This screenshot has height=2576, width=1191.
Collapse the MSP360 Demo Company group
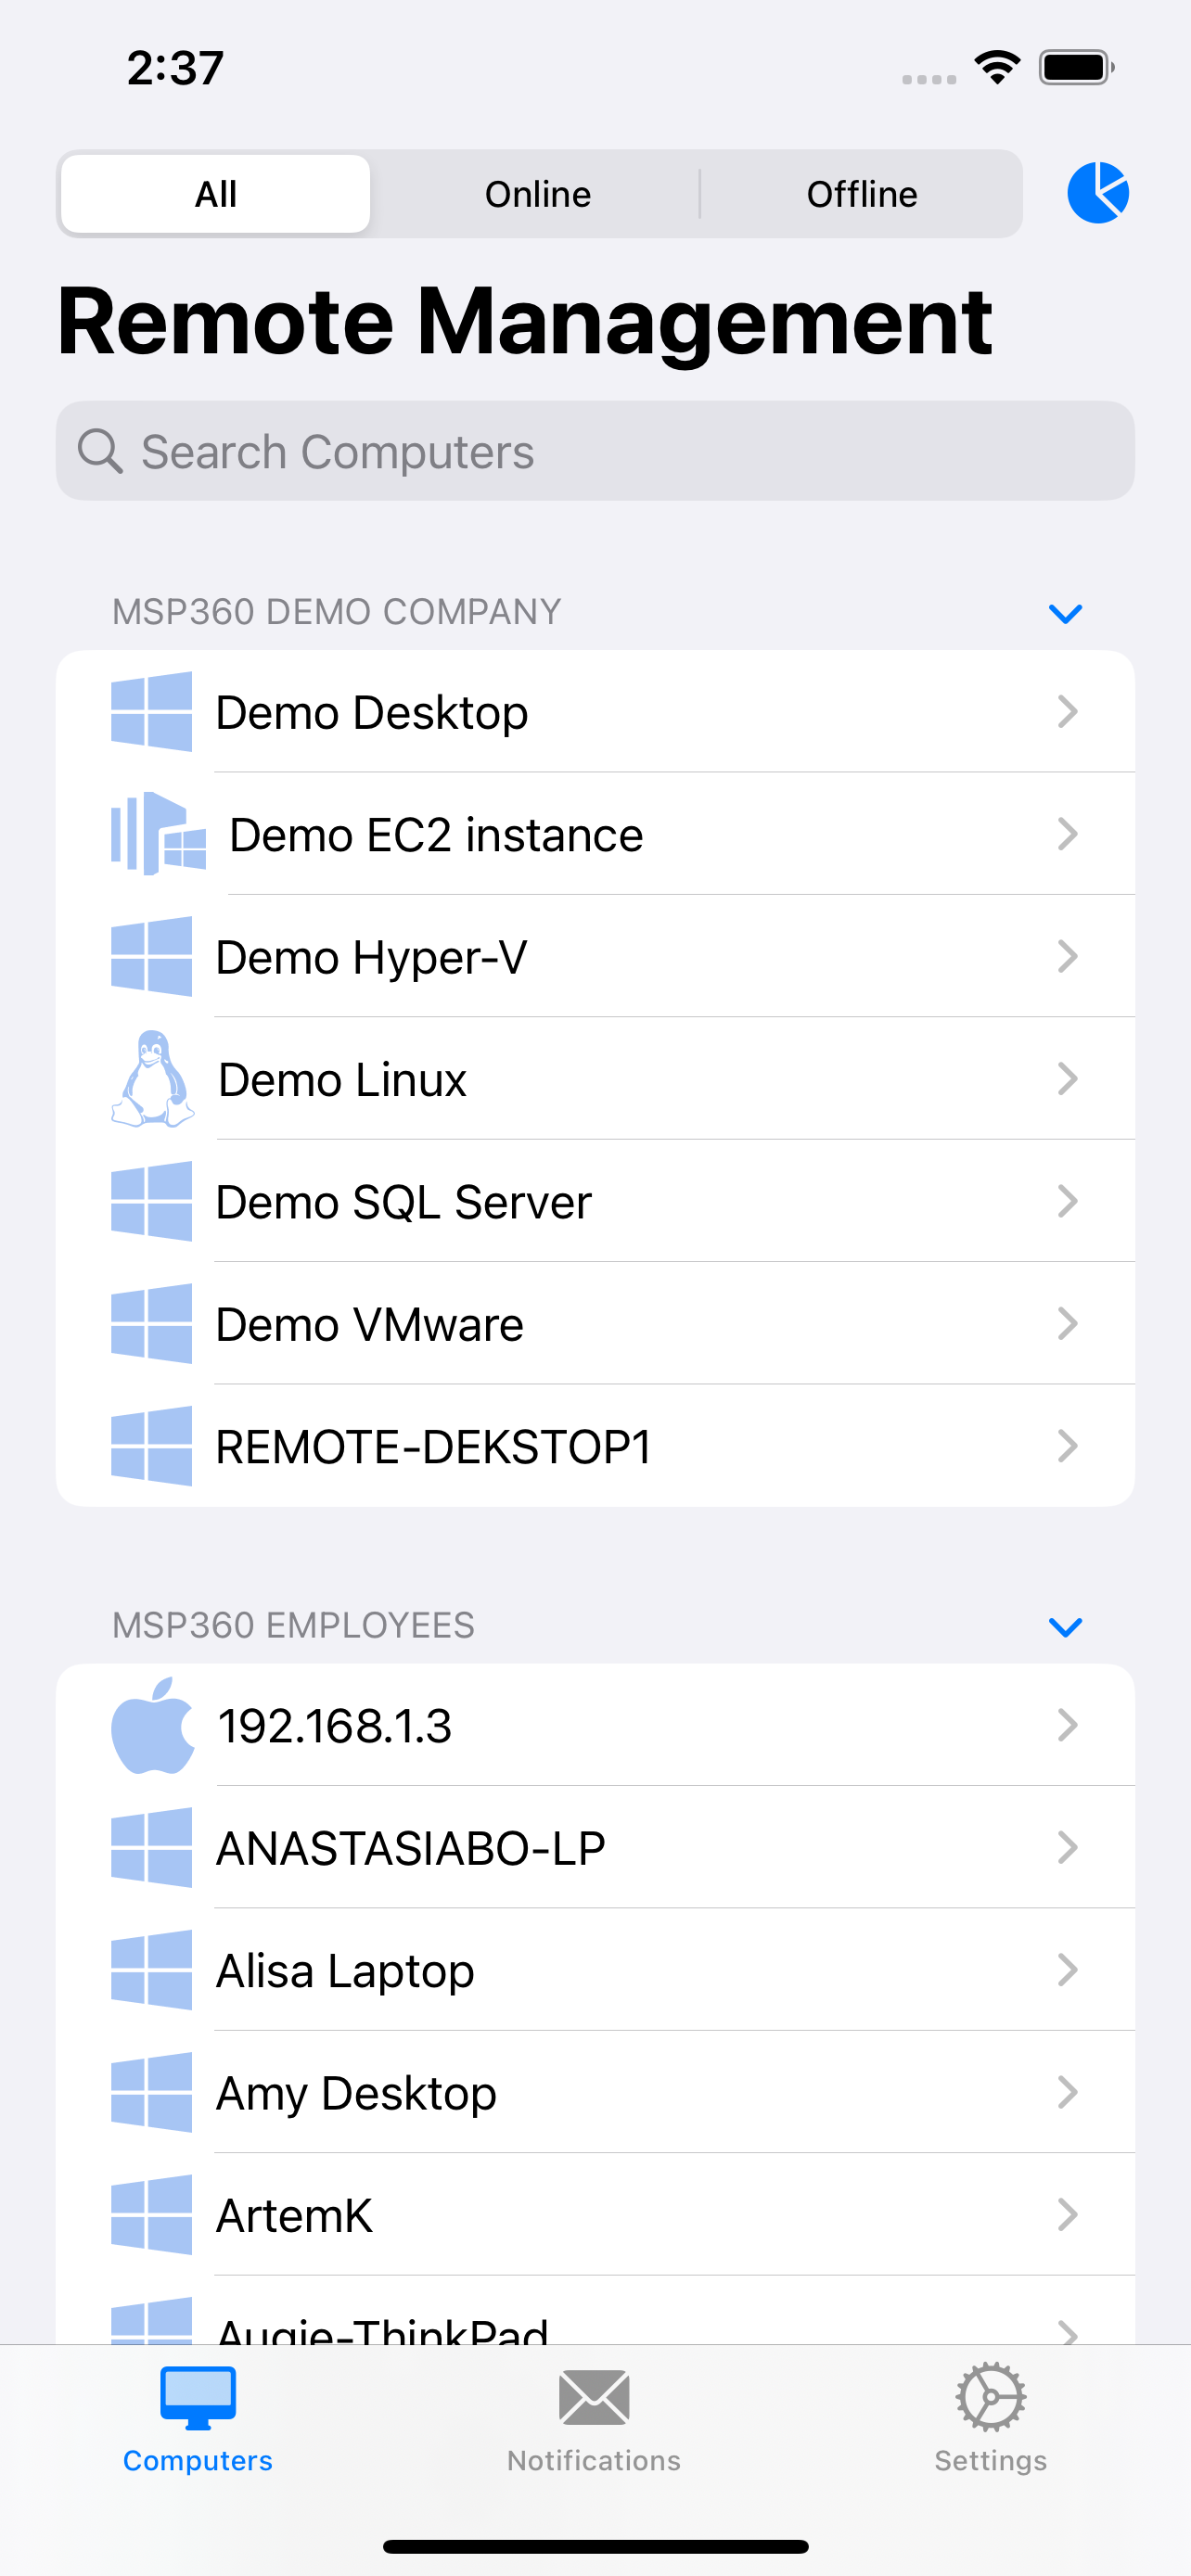[x=1065, y=613]
